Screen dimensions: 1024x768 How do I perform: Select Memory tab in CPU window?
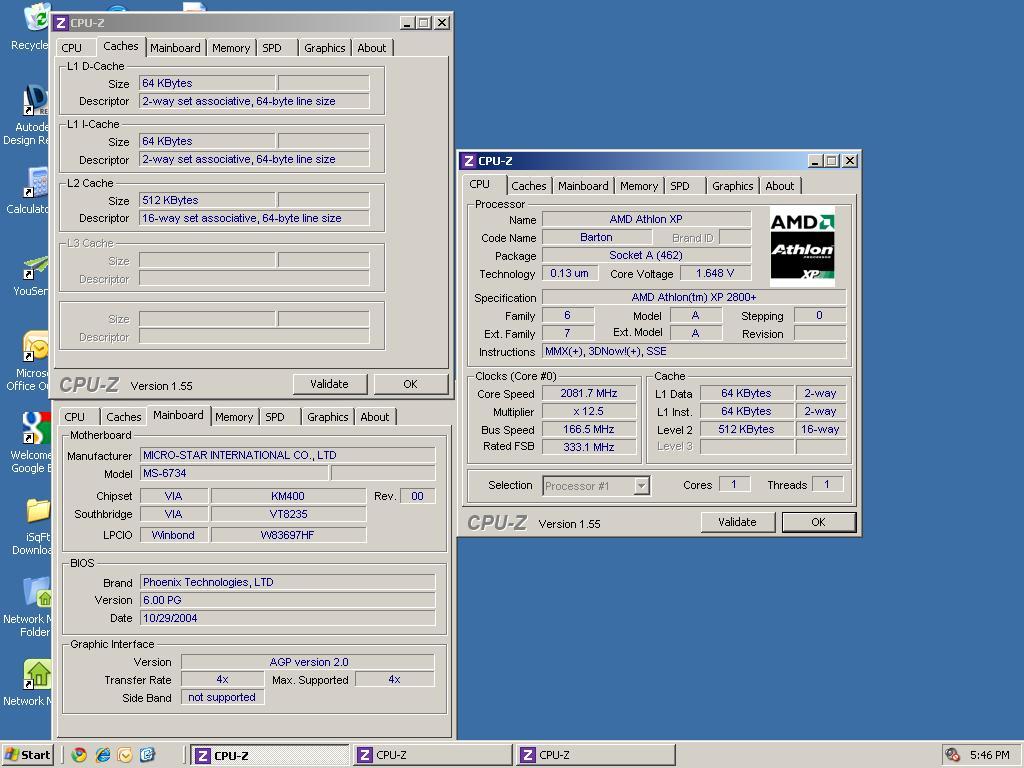coord(639,185)
